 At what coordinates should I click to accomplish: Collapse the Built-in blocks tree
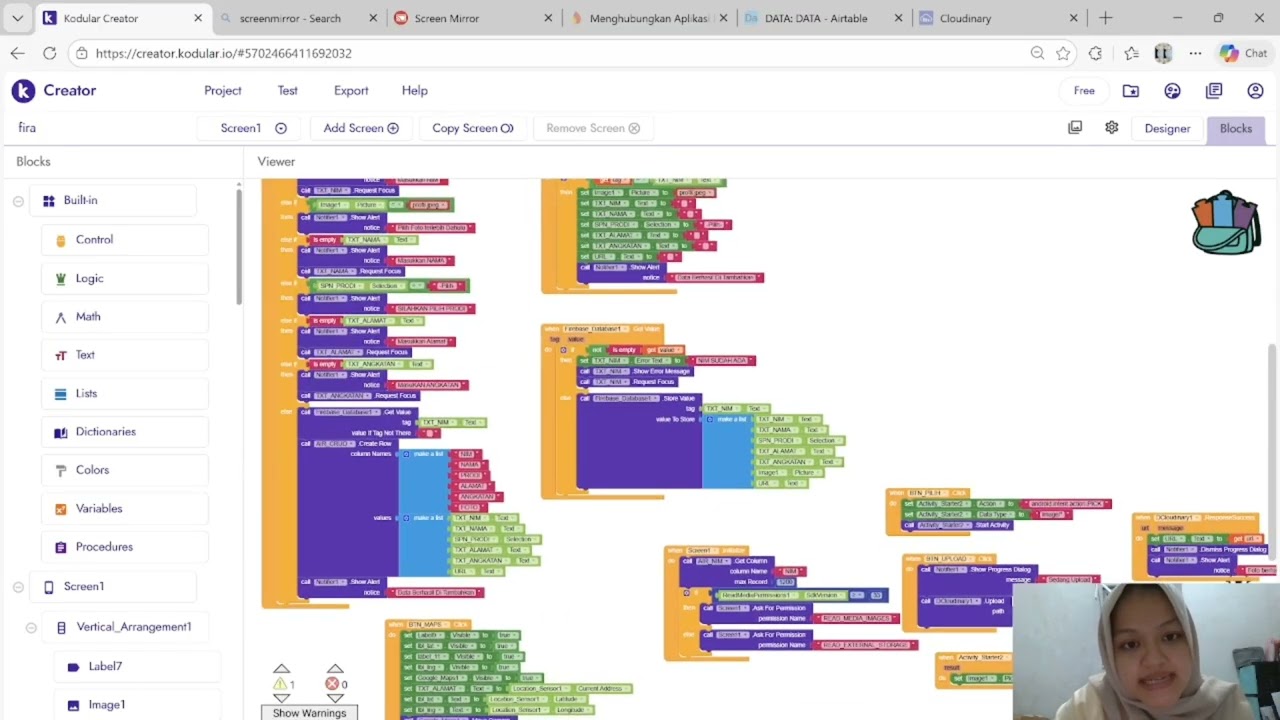[18, 201]
